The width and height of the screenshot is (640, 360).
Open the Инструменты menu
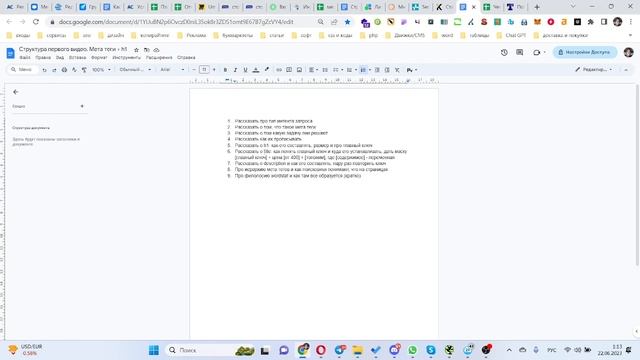click(x=127, y=58)
